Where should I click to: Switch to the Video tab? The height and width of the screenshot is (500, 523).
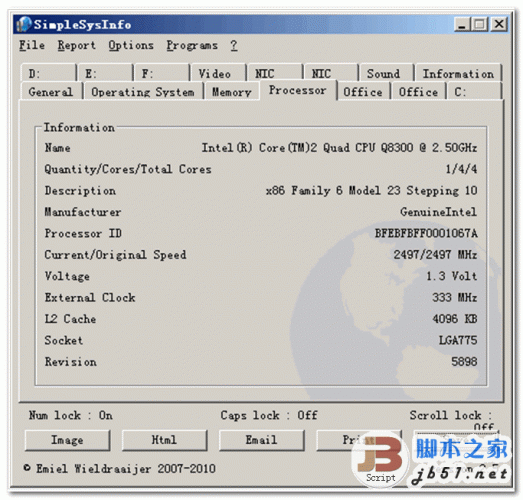[218, 73]
